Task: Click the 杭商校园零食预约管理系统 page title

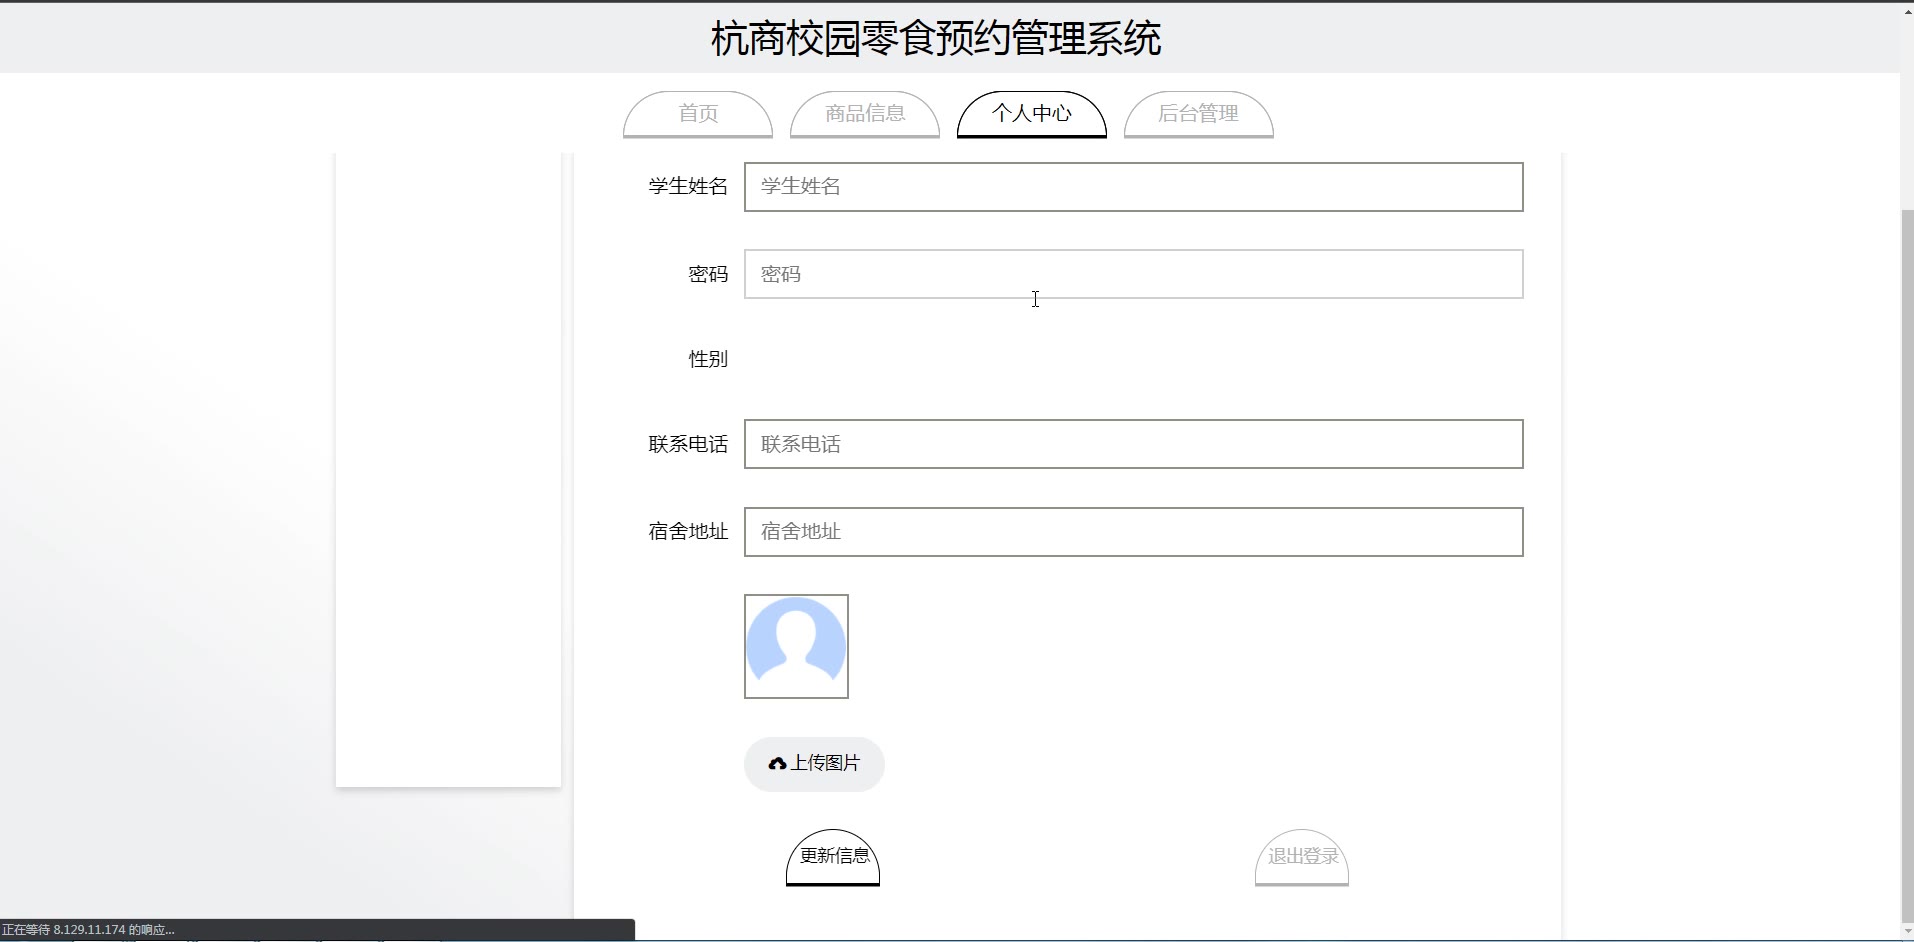Action: (936, 39)
